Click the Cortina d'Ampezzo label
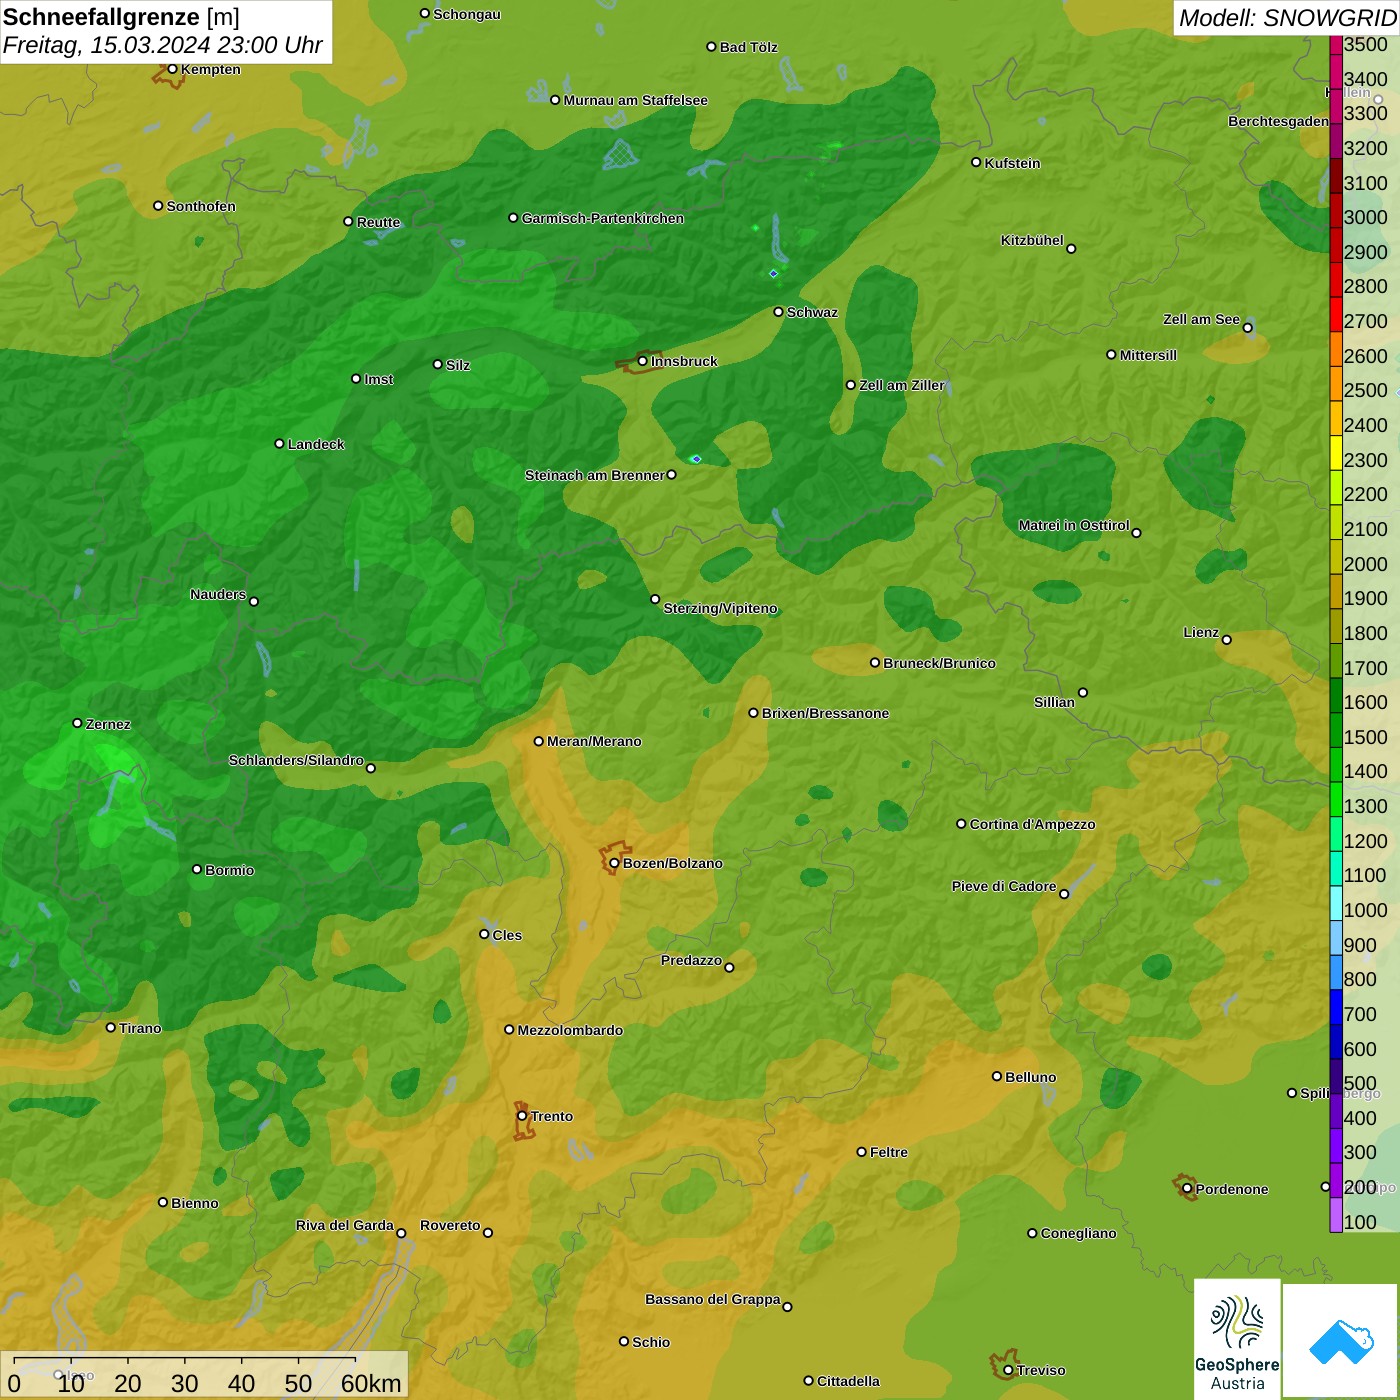 click(x=1032, y=824)
